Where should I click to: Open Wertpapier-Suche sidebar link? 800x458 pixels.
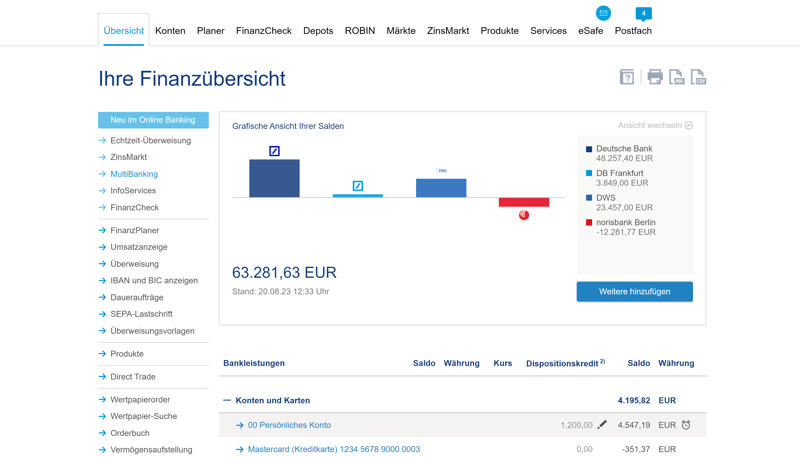[144, 416]
